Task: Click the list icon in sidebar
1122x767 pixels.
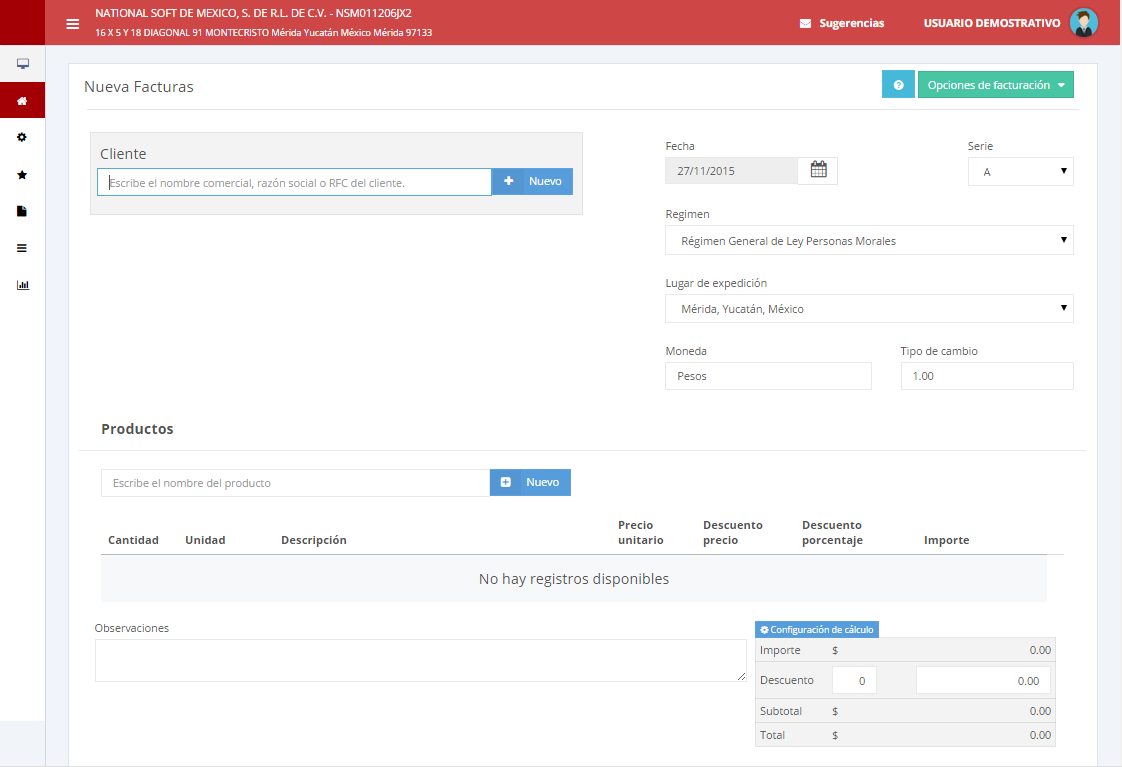Action: 22,248
